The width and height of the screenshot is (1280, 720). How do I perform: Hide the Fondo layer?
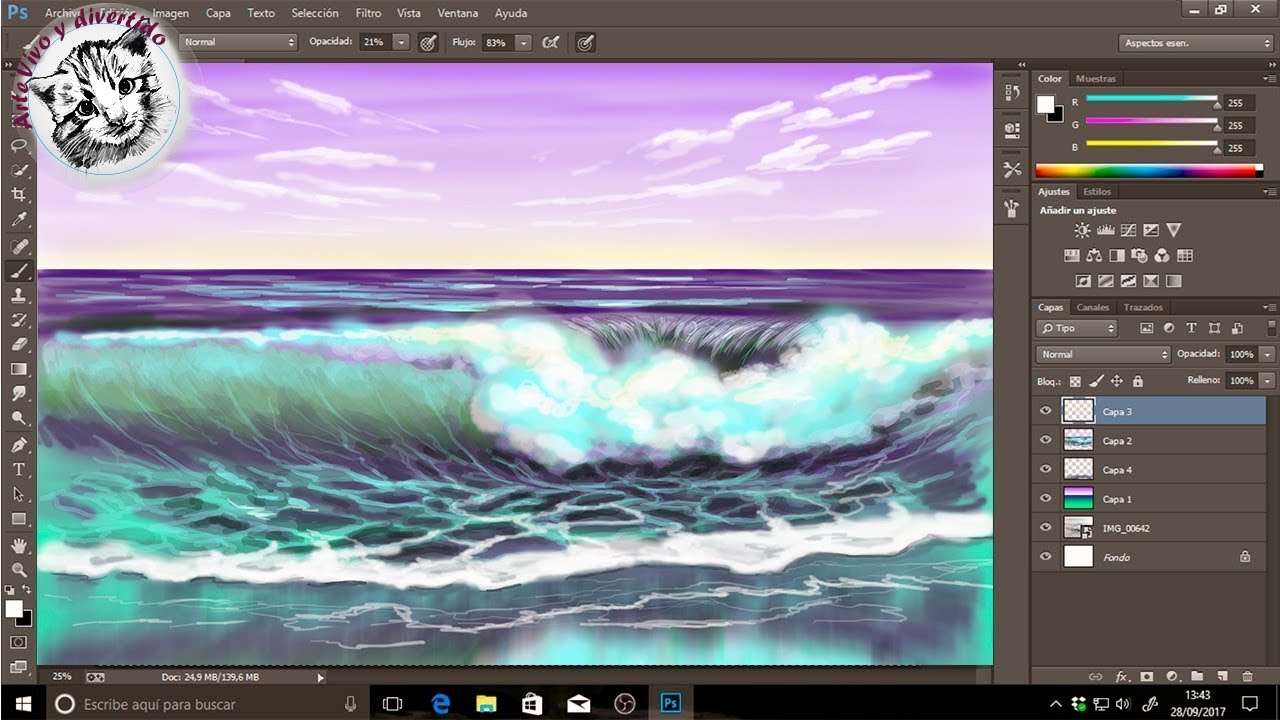click(x=1046, y=556)
